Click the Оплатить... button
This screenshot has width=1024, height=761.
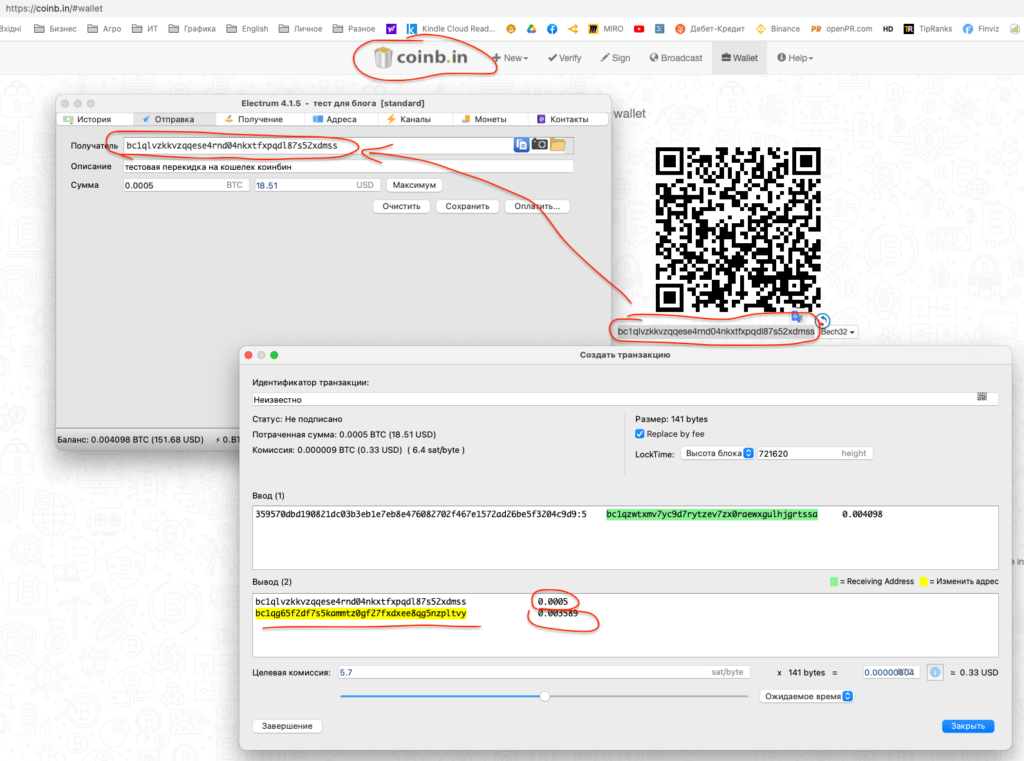pos(537,206)
